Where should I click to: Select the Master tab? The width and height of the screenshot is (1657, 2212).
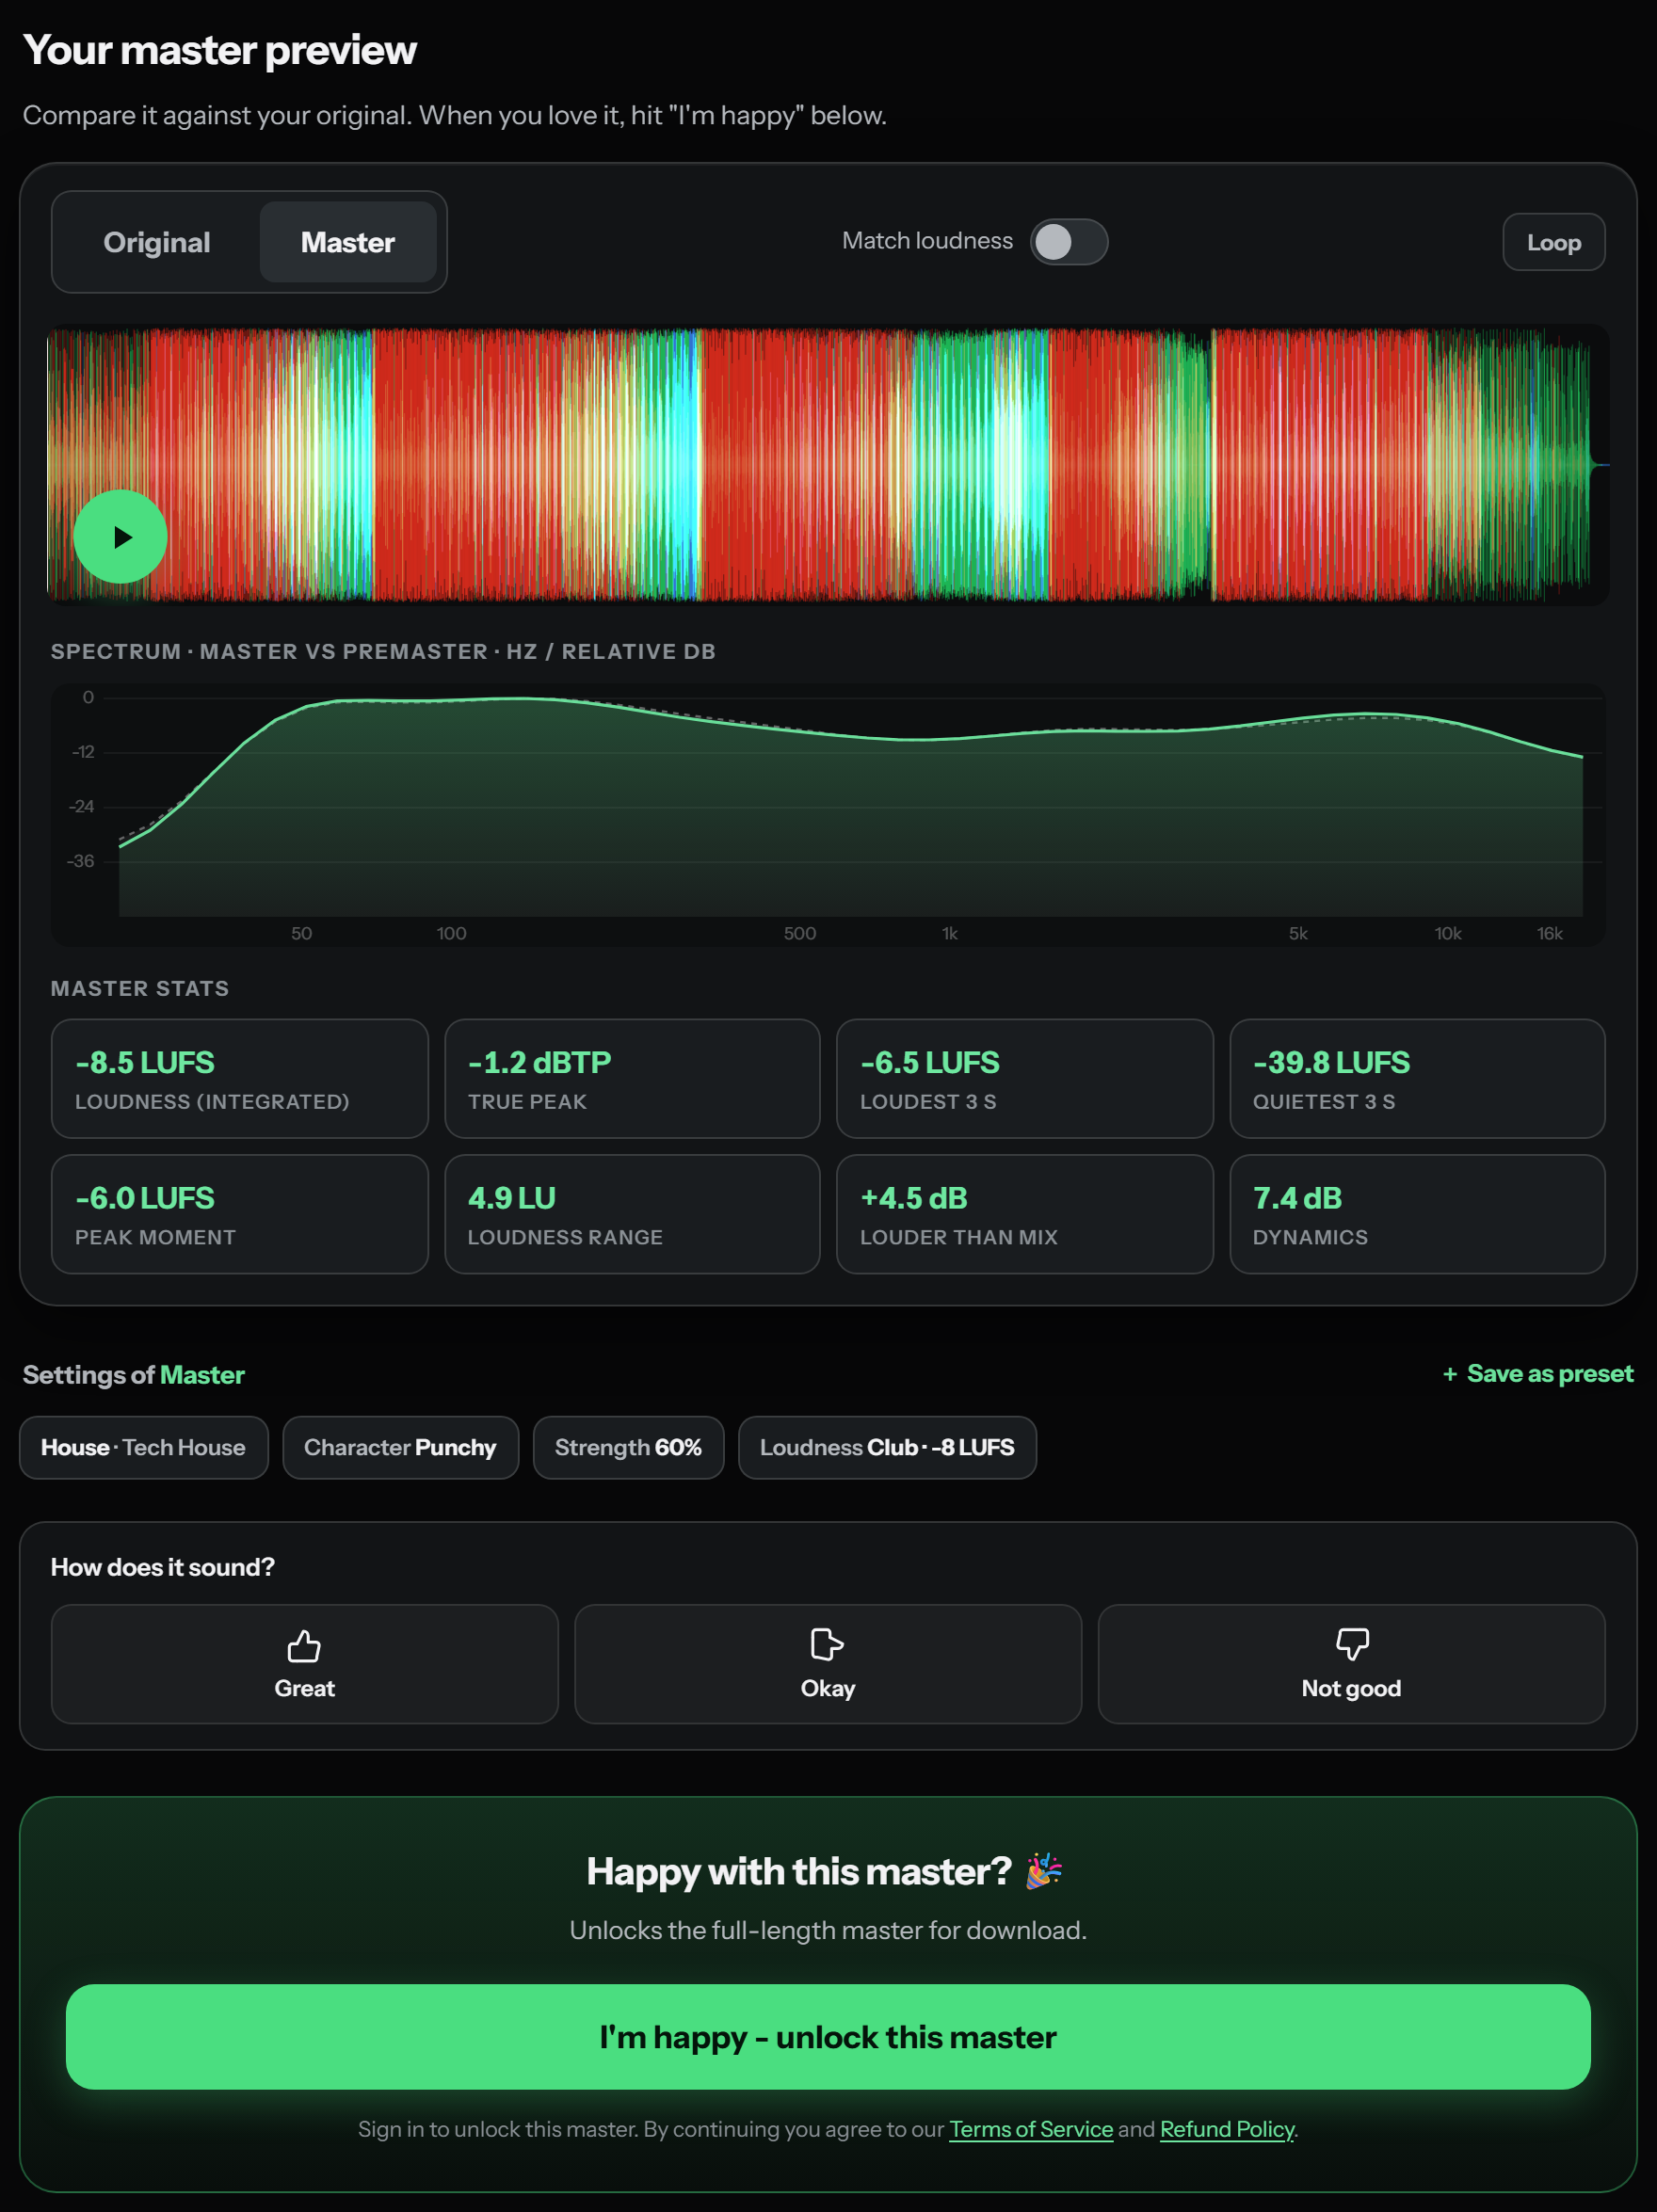pos(348,242)
